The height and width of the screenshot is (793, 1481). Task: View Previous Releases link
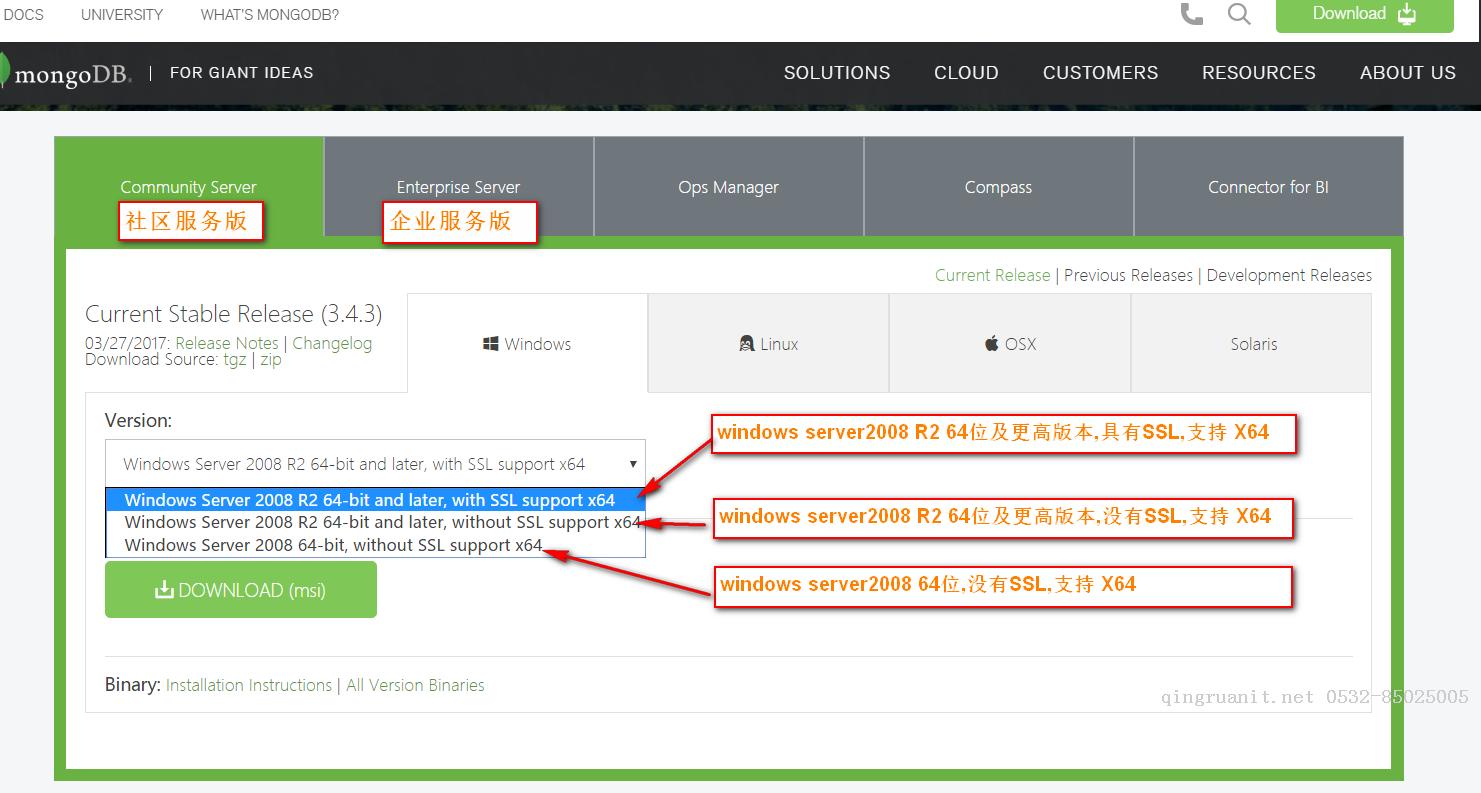pyautogui.click(x=1128, y=275)
